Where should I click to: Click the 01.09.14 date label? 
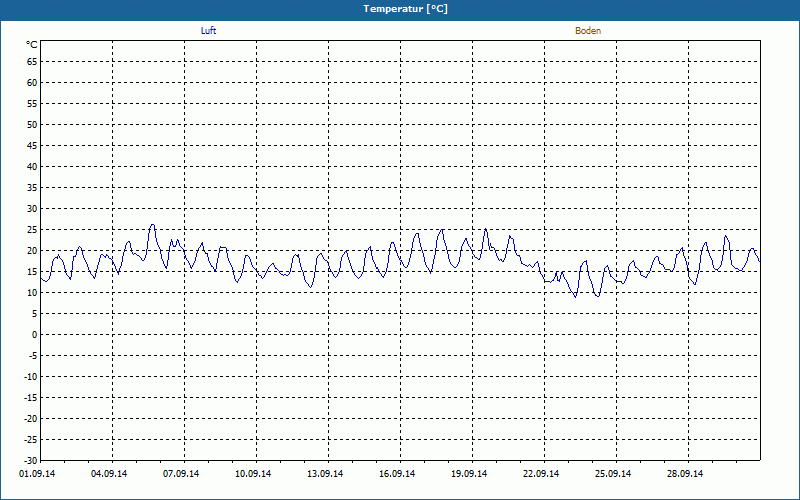[37, 474]
